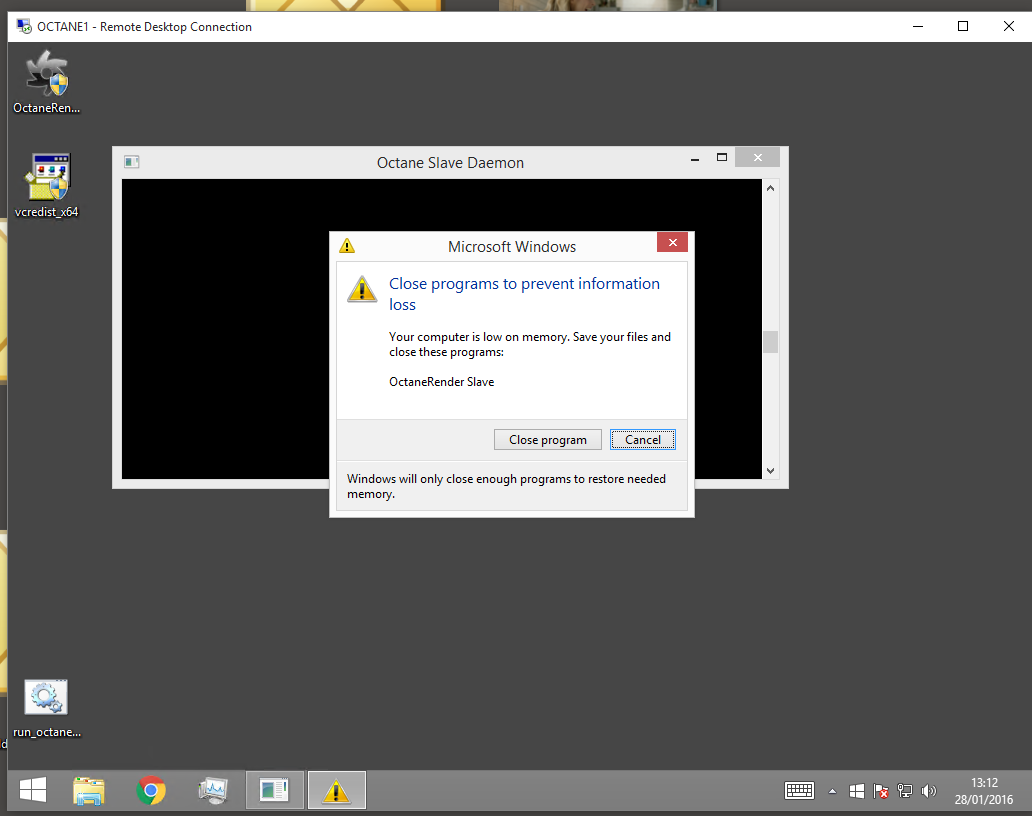
Task: Switch to the warning dialog taskbar item
Action: tap(336, 790)
